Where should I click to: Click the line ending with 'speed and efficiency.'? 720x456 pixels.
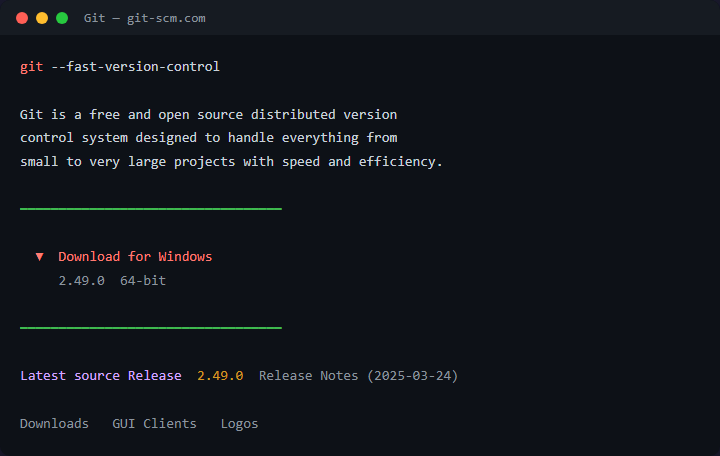(231, 162)
